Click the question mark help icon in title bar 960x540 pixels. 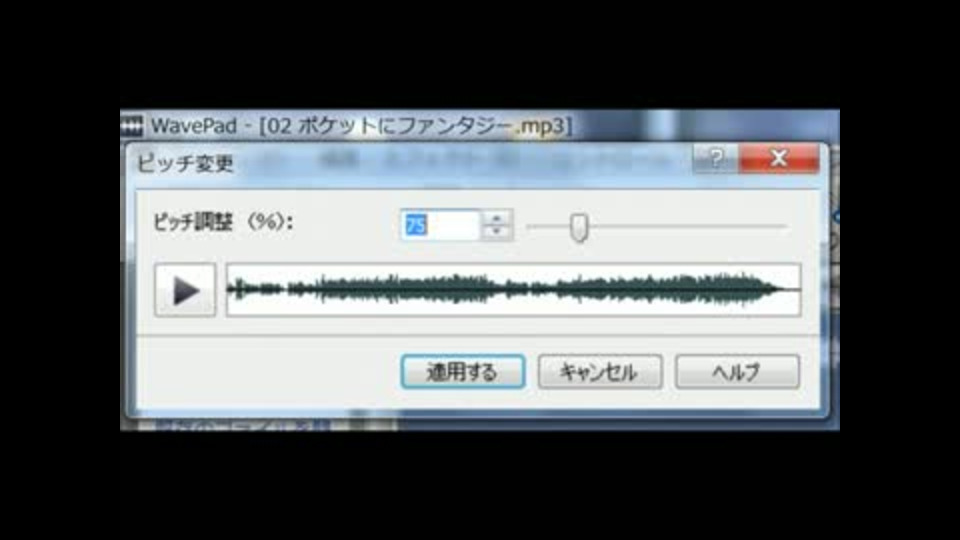pos(716,159)
